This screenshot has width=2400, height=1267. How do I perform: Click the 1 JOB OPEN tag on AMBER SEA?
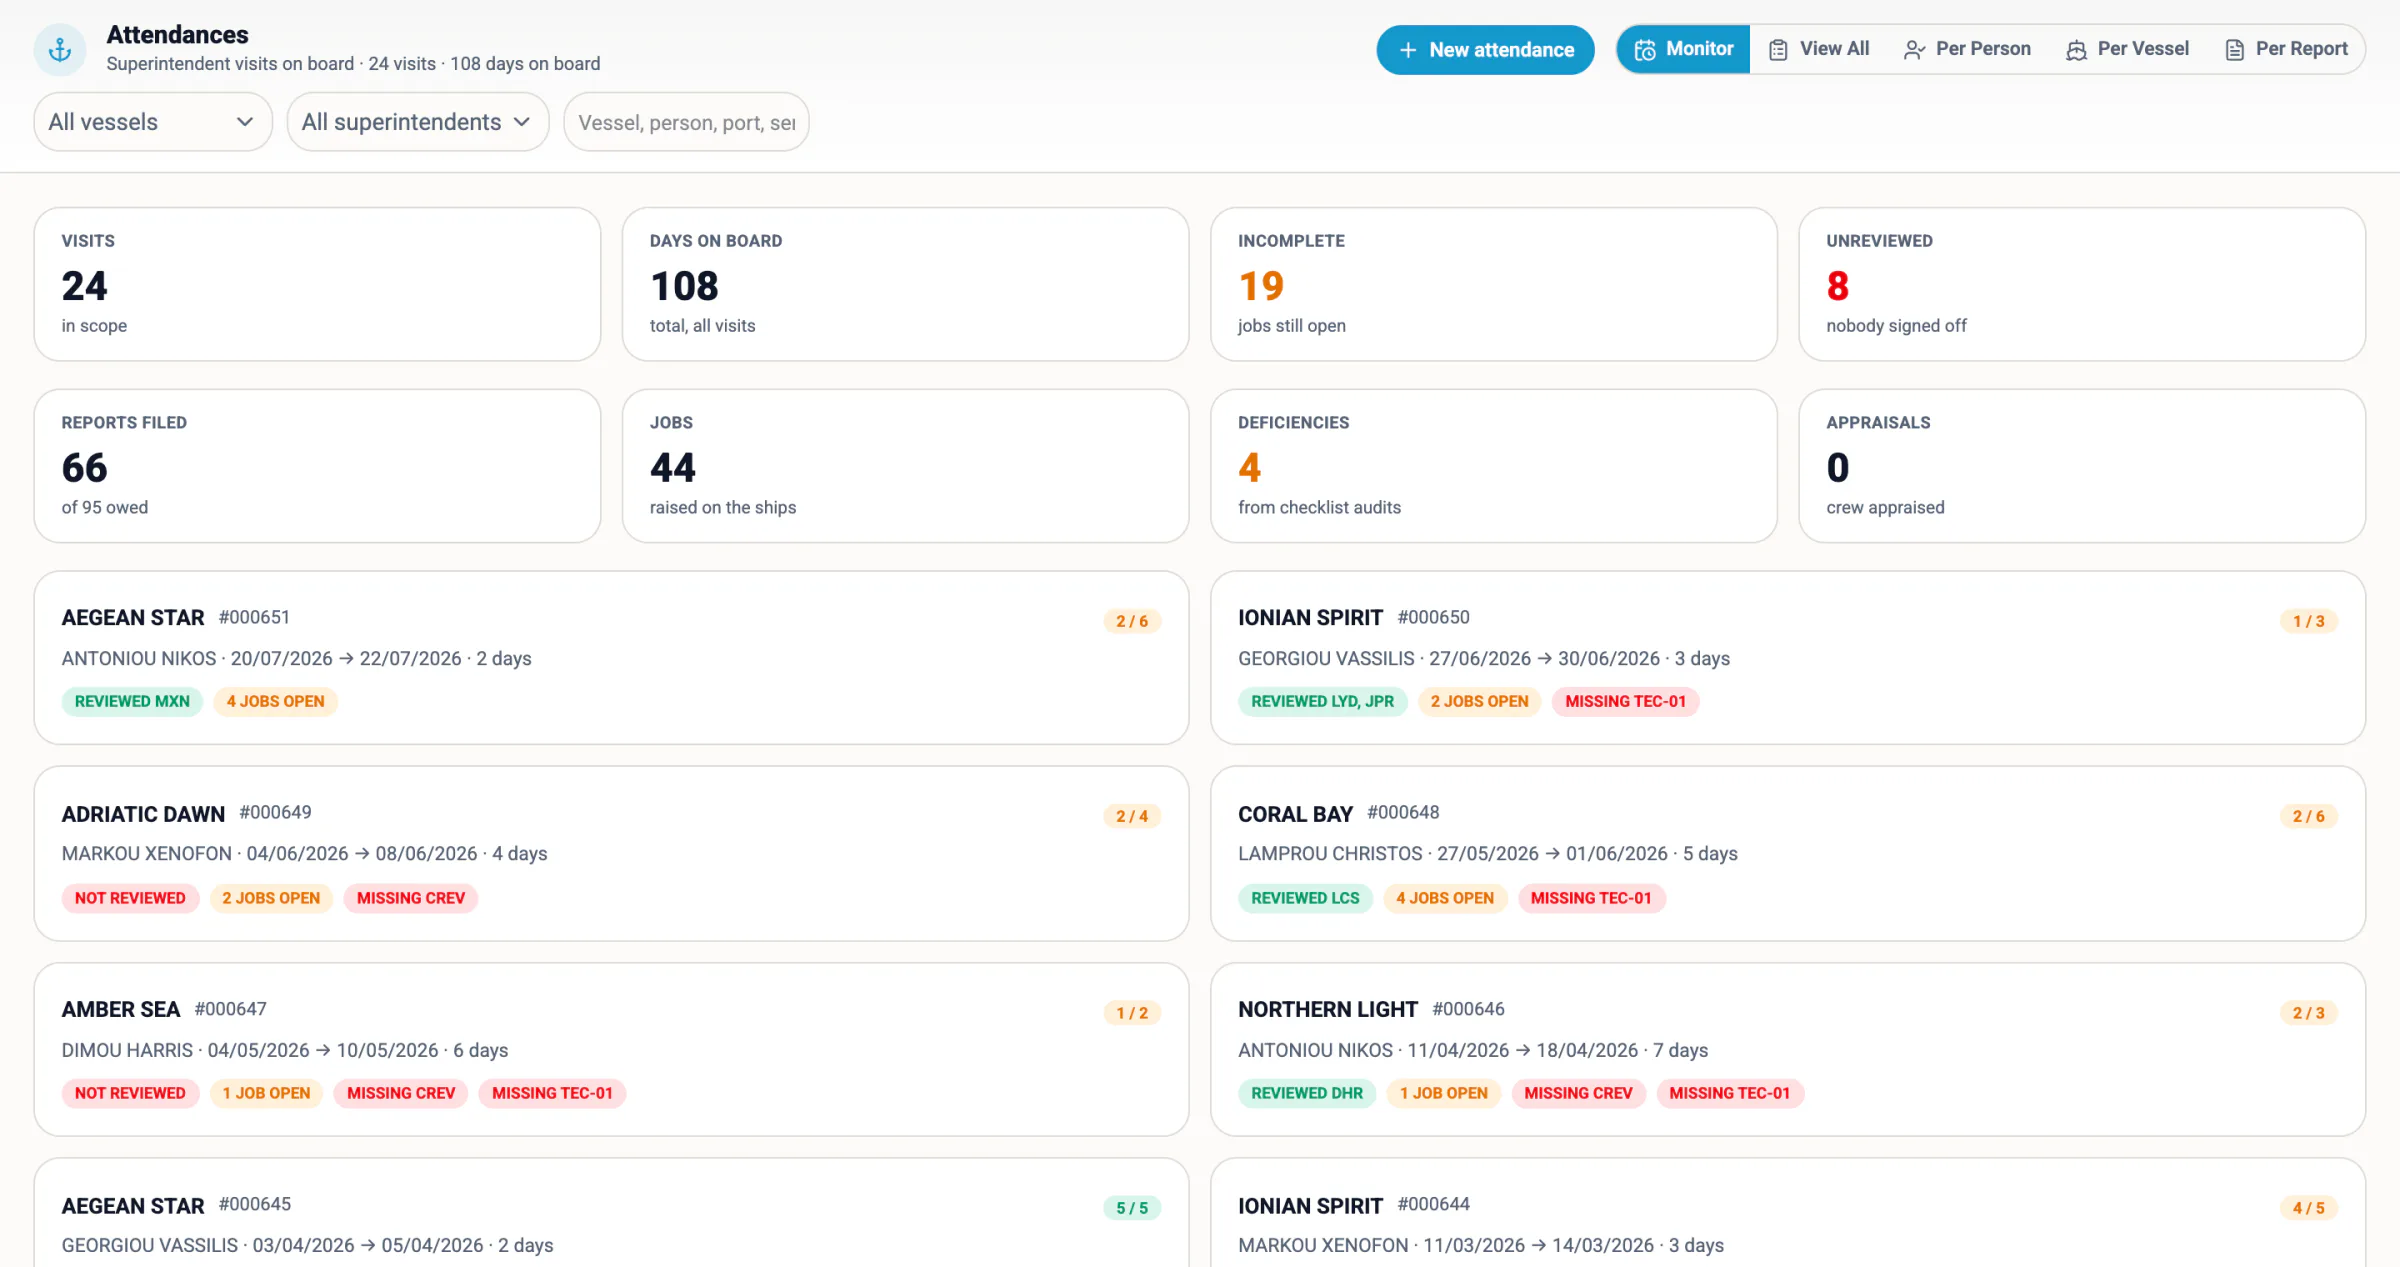point(266,1094)
